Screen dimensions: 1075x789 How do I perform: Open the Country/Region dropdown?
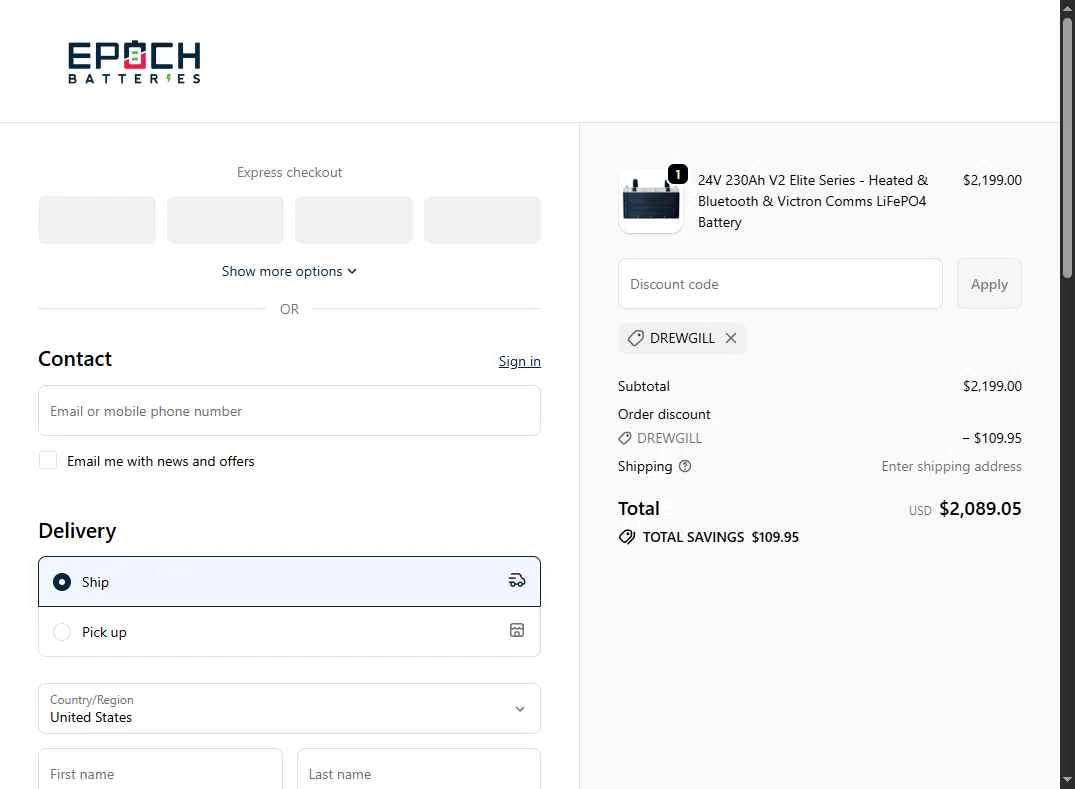(x=289, y=708)
